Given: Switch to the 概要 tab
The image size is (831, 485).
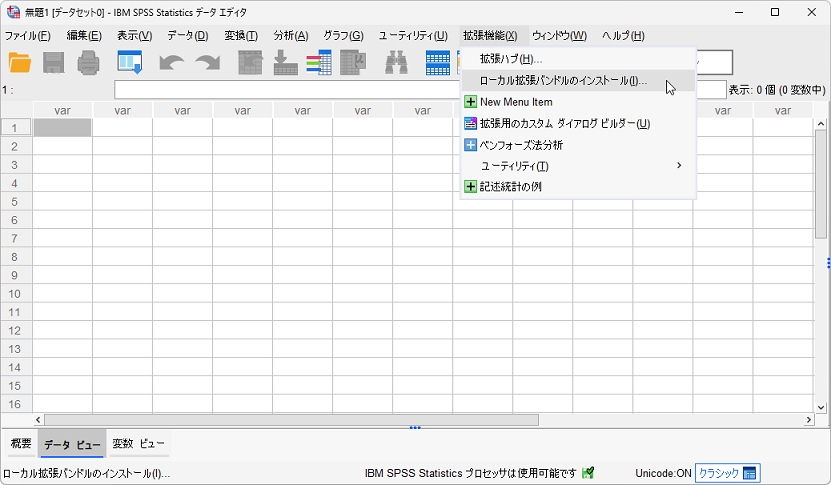Looking at the screenshot, I should pyautogui.click(x=21, y=444).
